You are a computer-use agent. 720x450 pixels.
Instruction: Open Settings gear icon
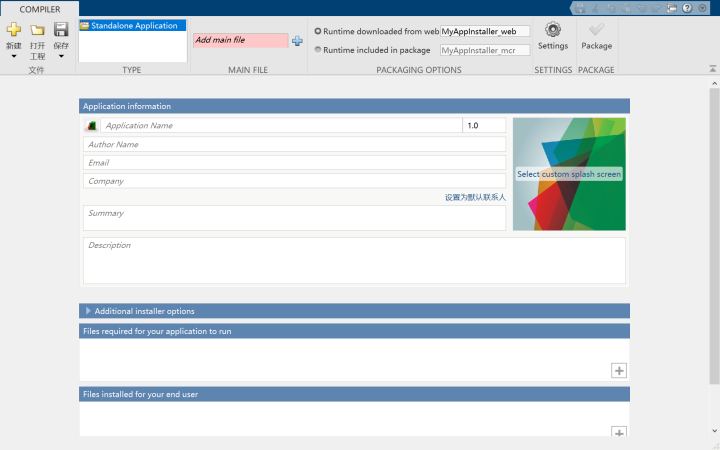click(553, 29)
